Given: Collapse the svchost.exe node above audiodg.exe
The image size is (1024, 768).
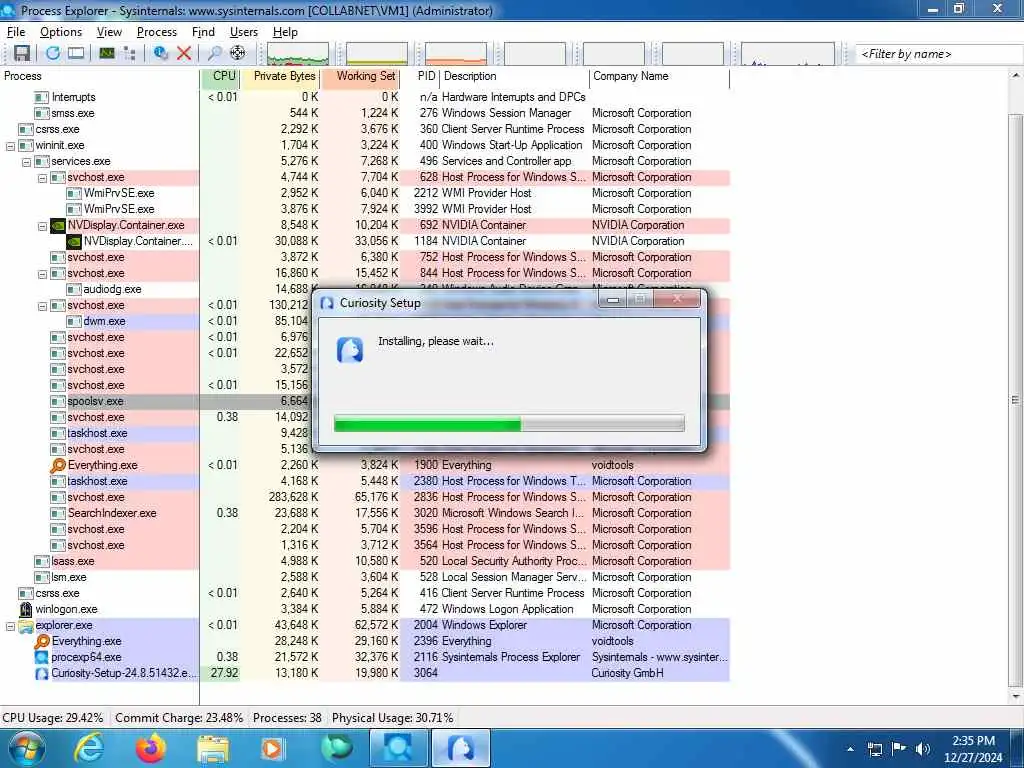Looking at the screenshot, I should coord(42,274).
